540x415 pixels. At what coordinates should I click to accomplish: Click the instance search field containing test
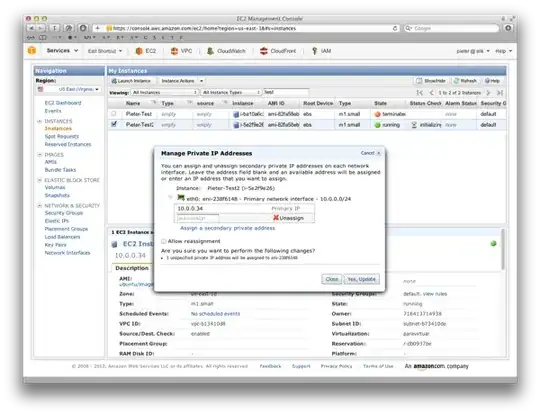pos(285,92)
